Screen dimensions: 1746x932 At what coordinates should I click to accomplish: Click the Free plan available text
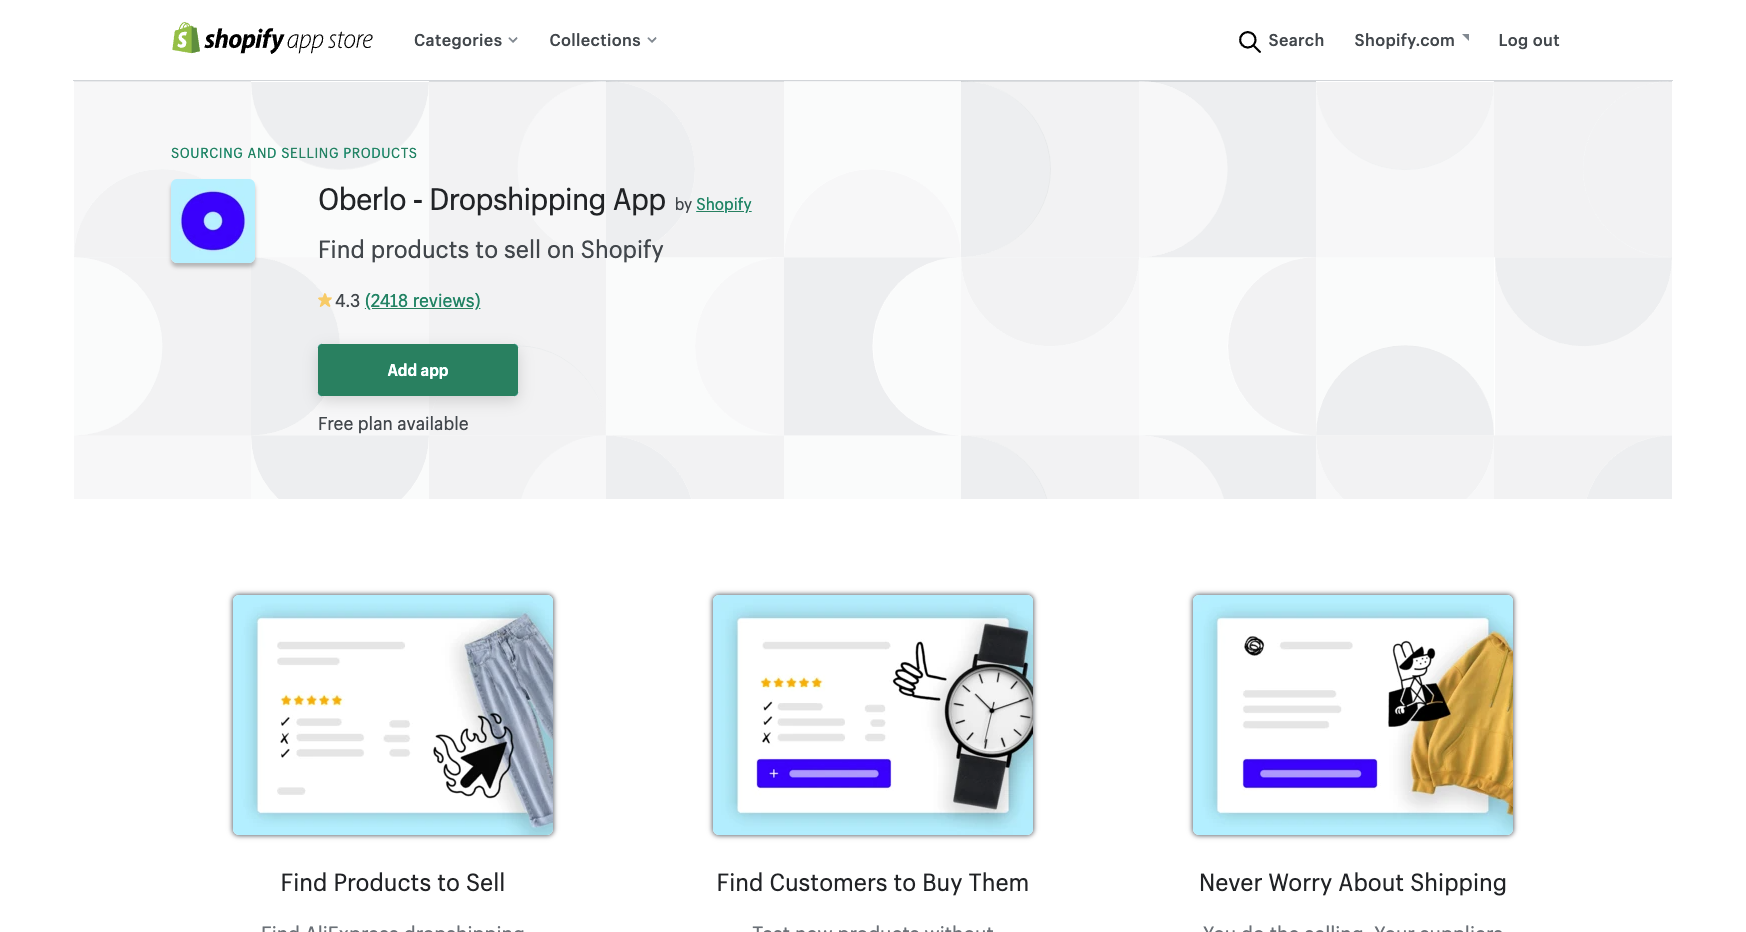393,424
